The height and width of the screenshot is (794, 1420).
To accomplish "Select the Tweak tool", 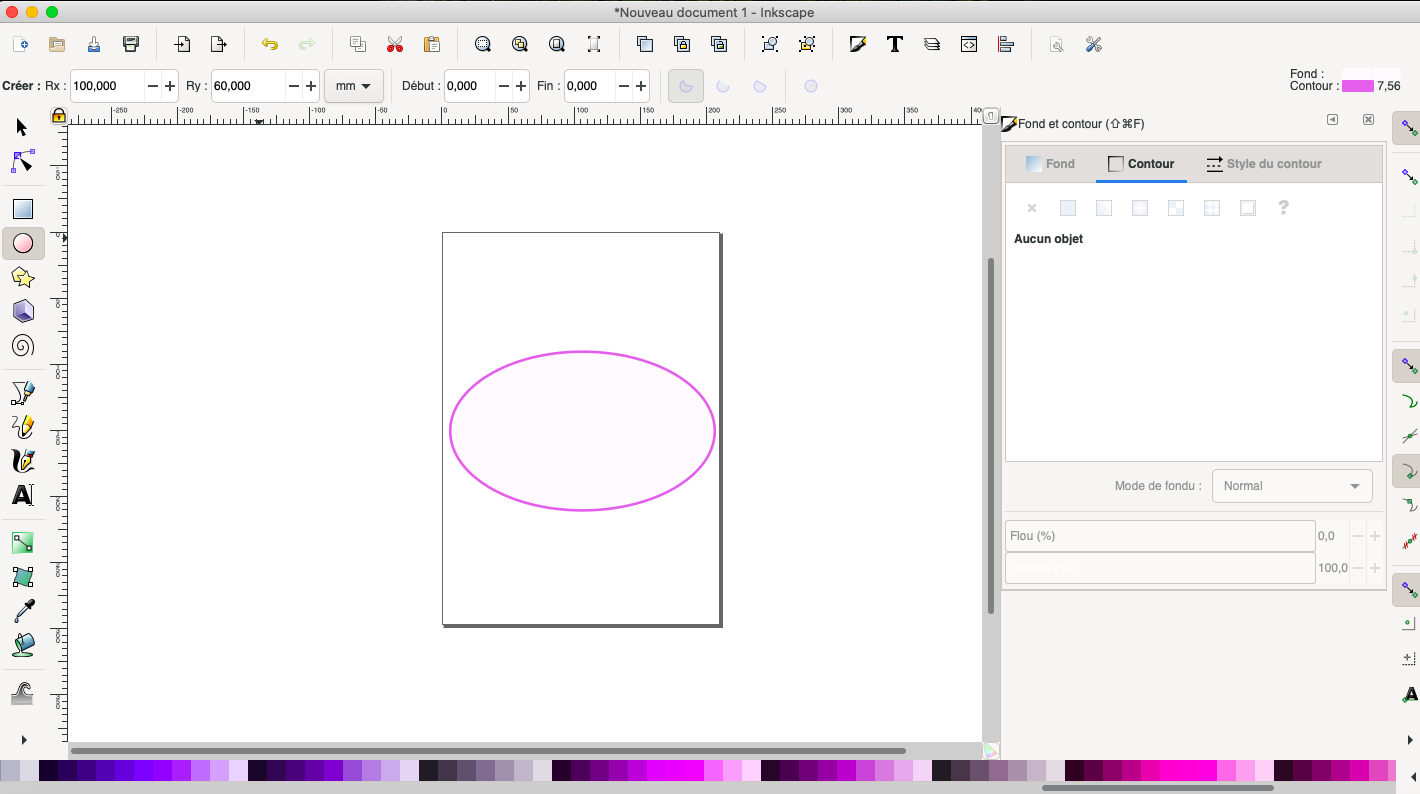I will click(22, 693).
